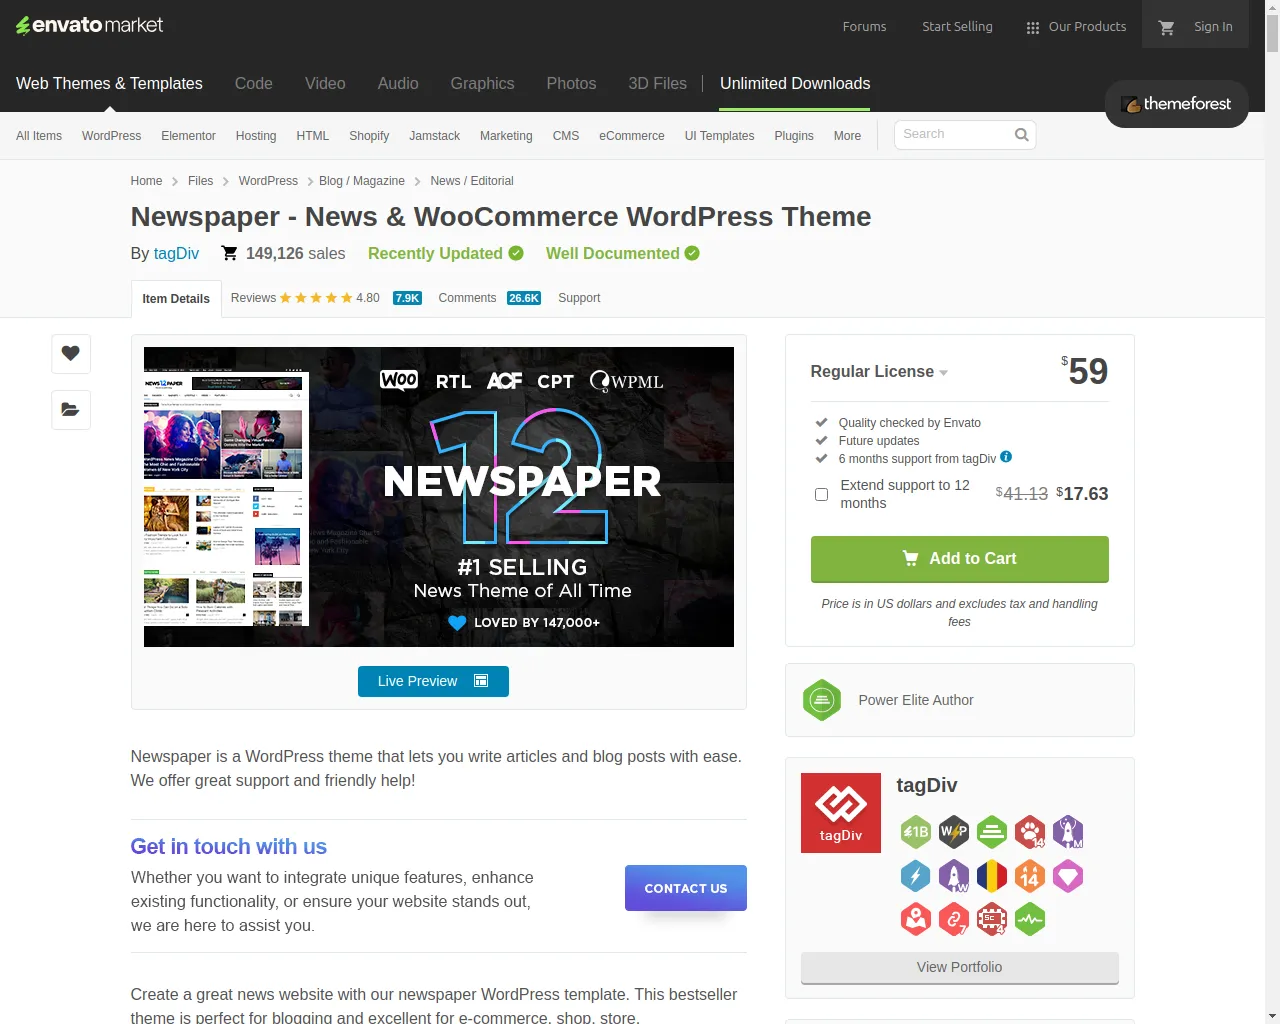Switch to the Audio marketplace tab
Image resolution: width=1280 pixels, height=1024 pixels.
(x=398, y=84)
